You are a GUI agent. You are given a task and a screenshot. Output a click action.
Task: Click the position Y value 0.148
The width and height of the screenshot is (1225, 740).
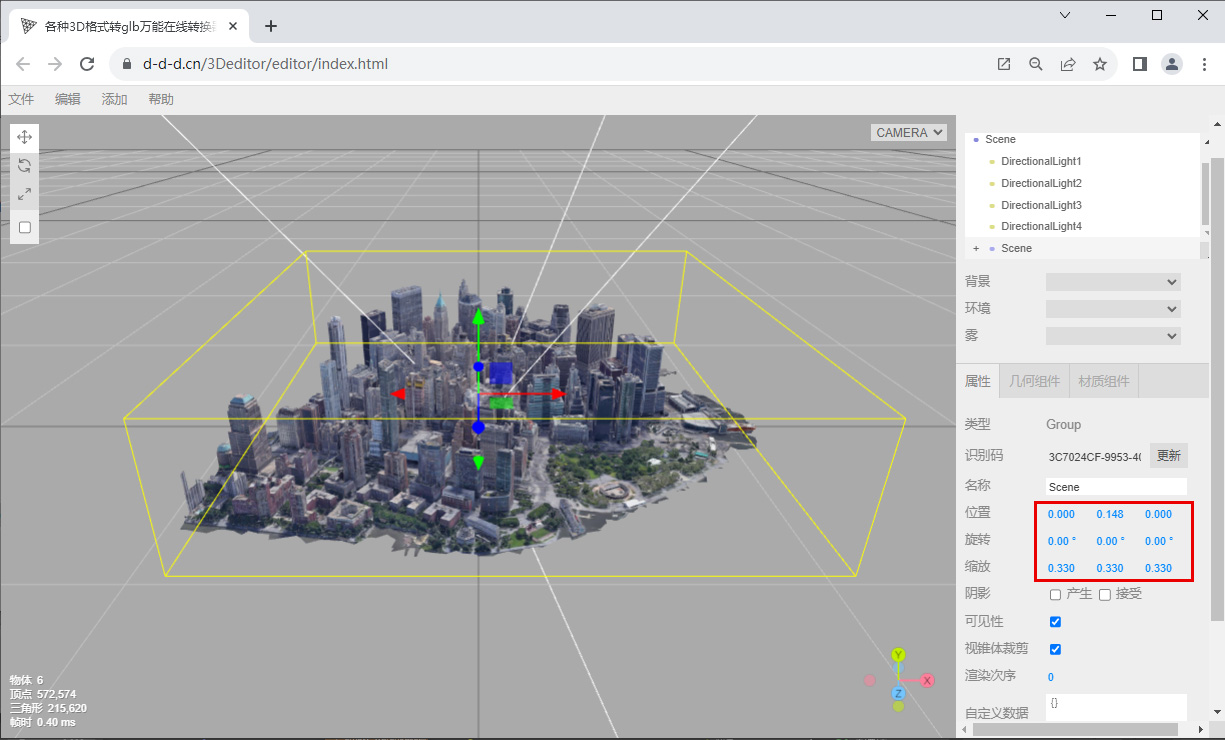point(1110,514)
